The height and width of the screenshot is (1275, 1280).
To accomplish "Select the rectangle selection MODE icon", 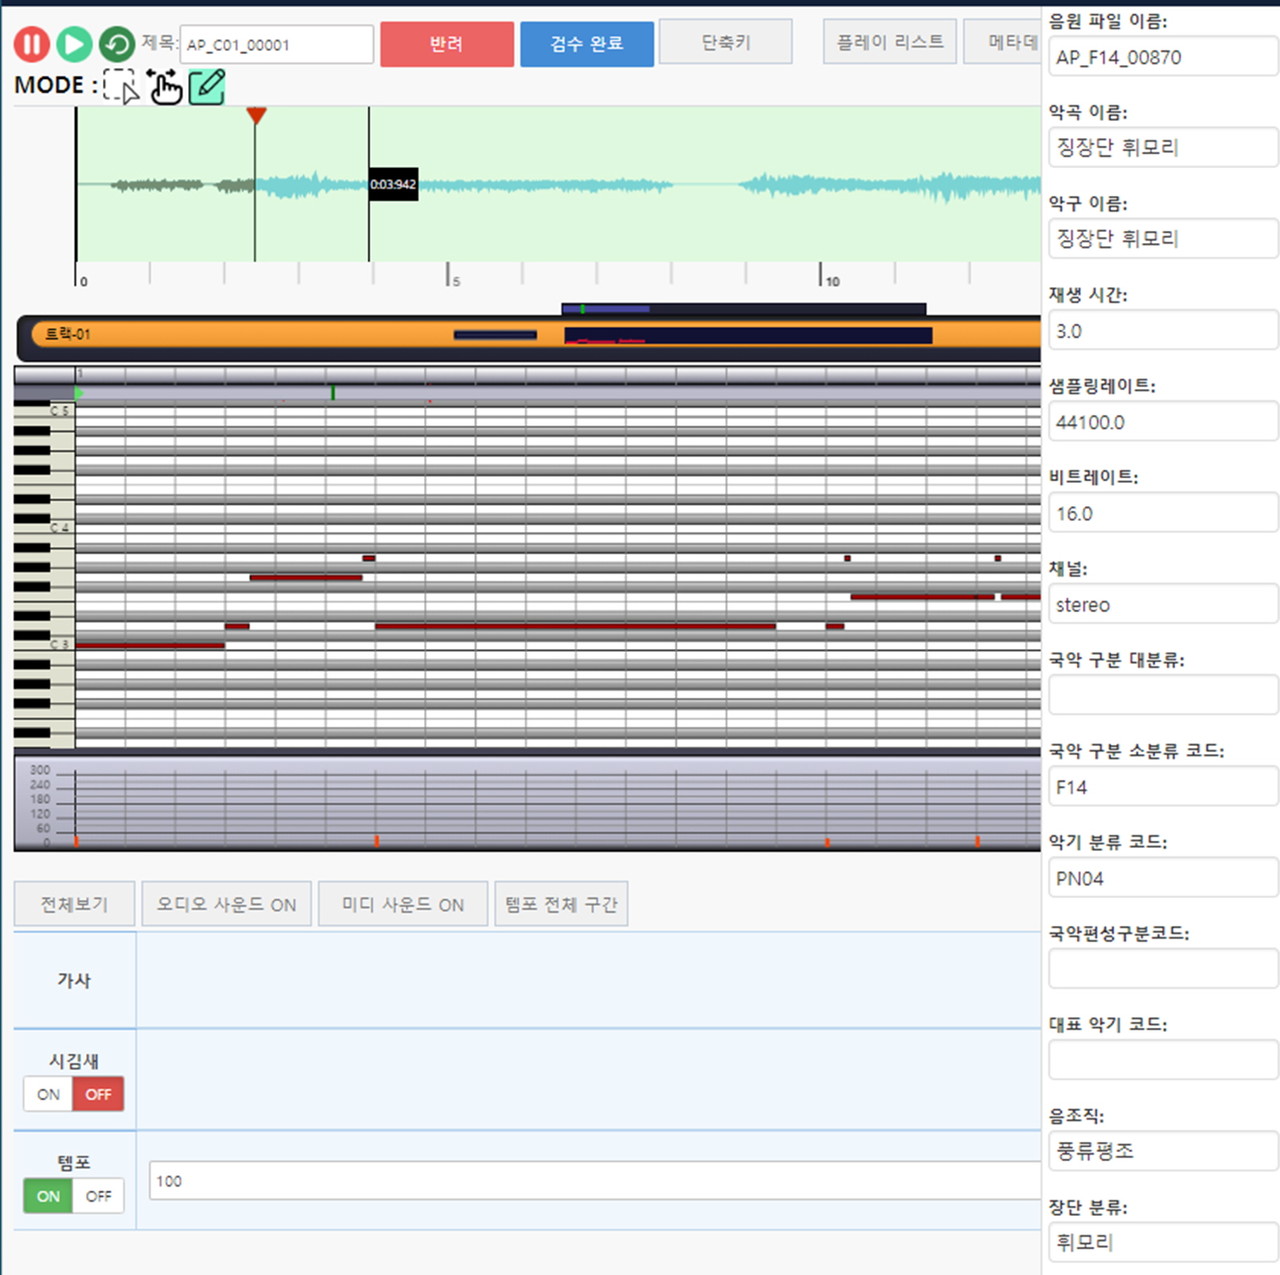I will (120, 87).
